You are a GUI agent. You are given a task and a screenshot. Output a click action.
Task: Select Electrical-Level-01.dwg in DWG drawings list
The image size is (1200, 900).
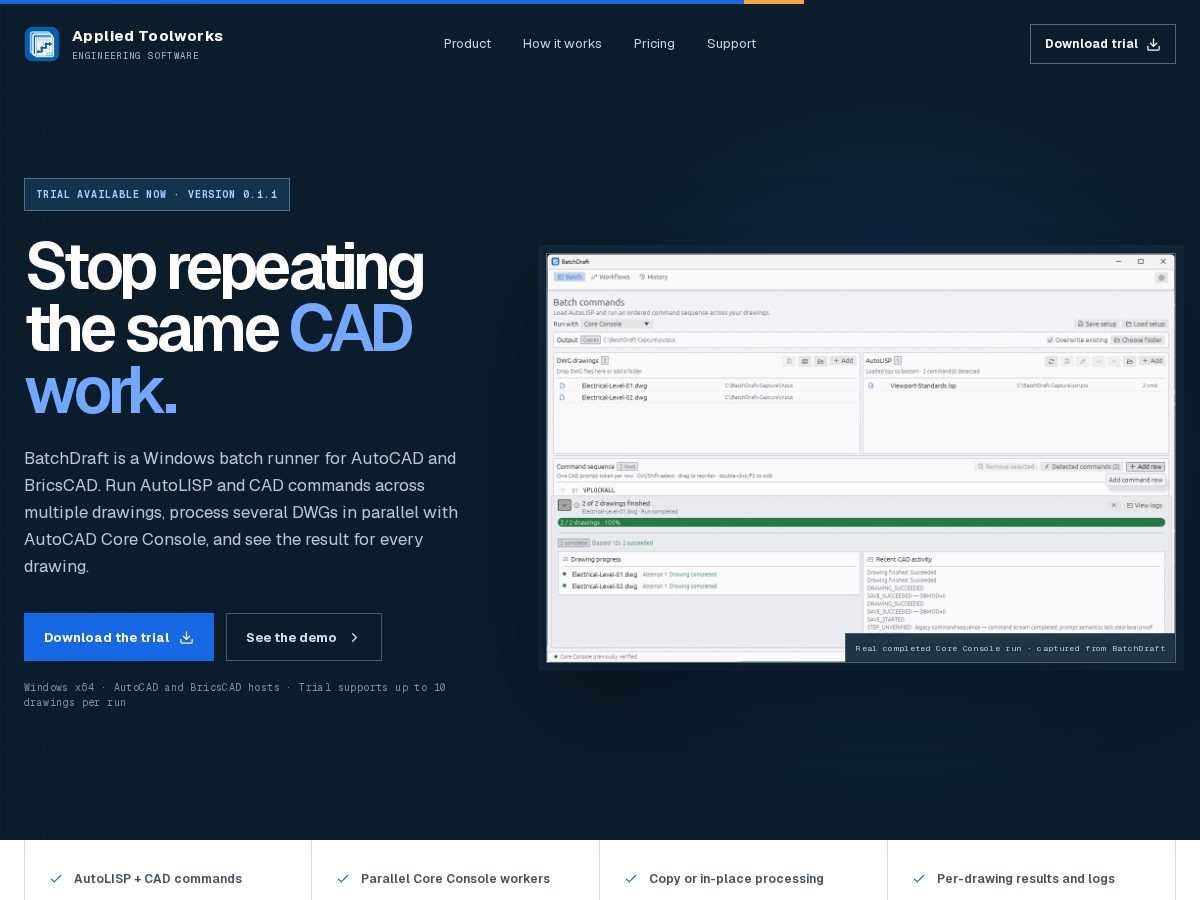point(706,385)
